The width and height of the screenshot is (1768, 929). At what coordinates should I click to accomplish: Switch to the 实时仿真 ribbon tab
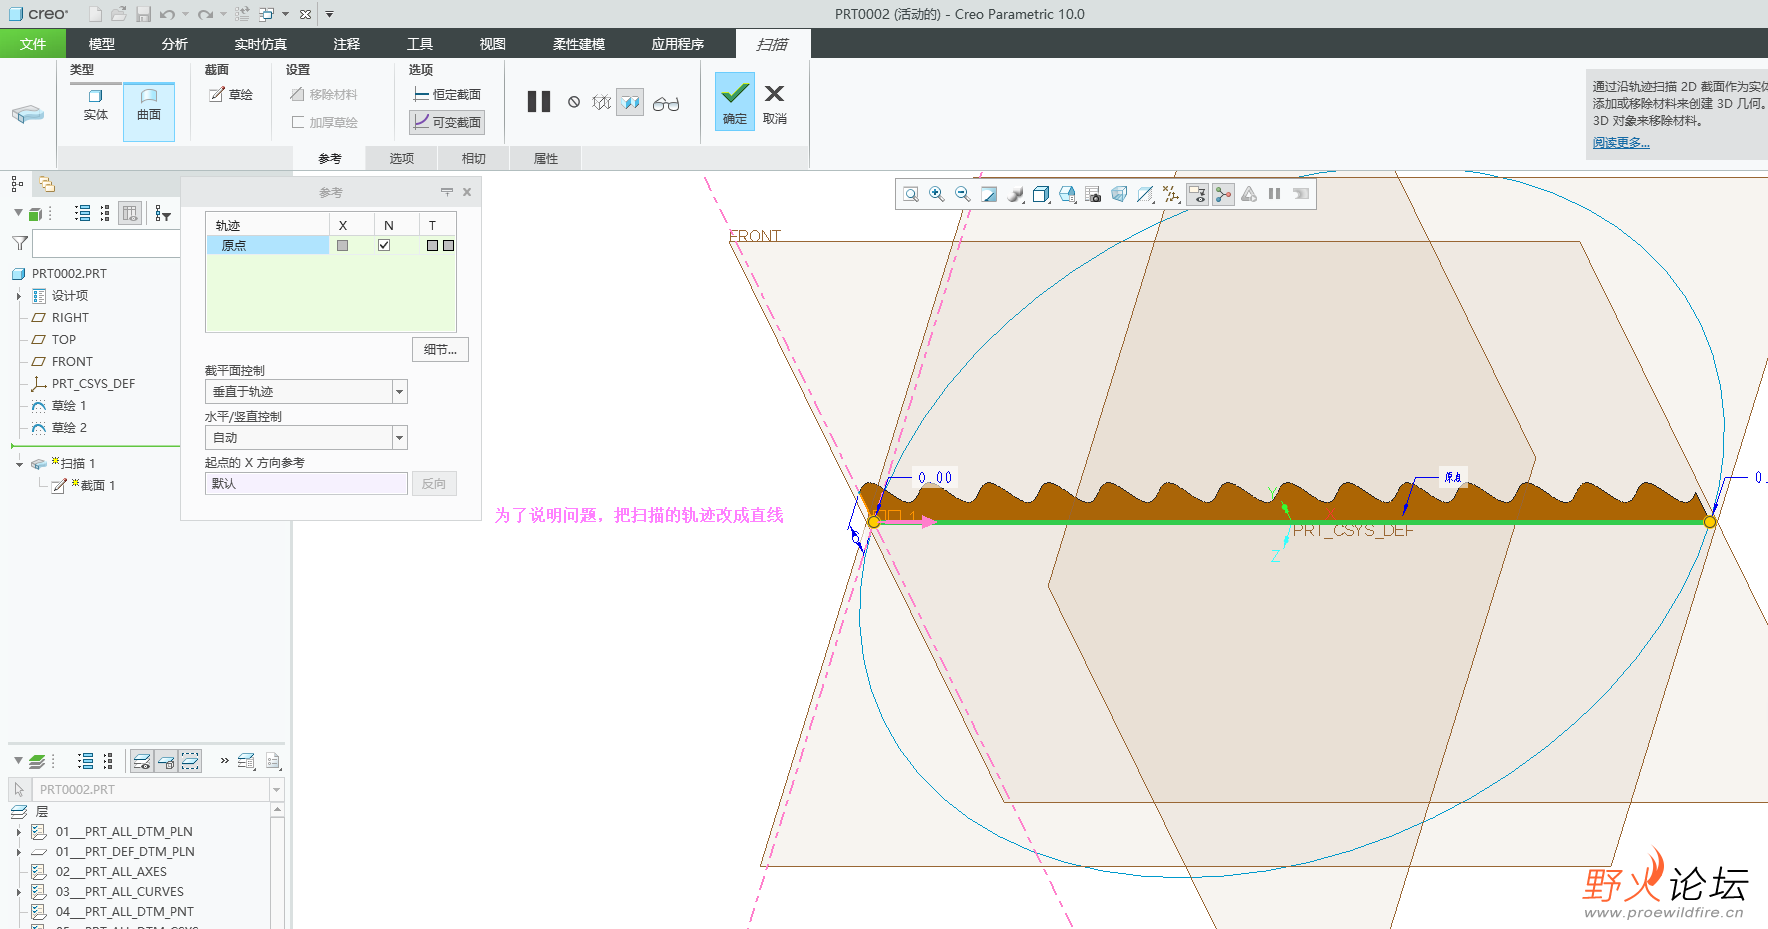[261, 44]
